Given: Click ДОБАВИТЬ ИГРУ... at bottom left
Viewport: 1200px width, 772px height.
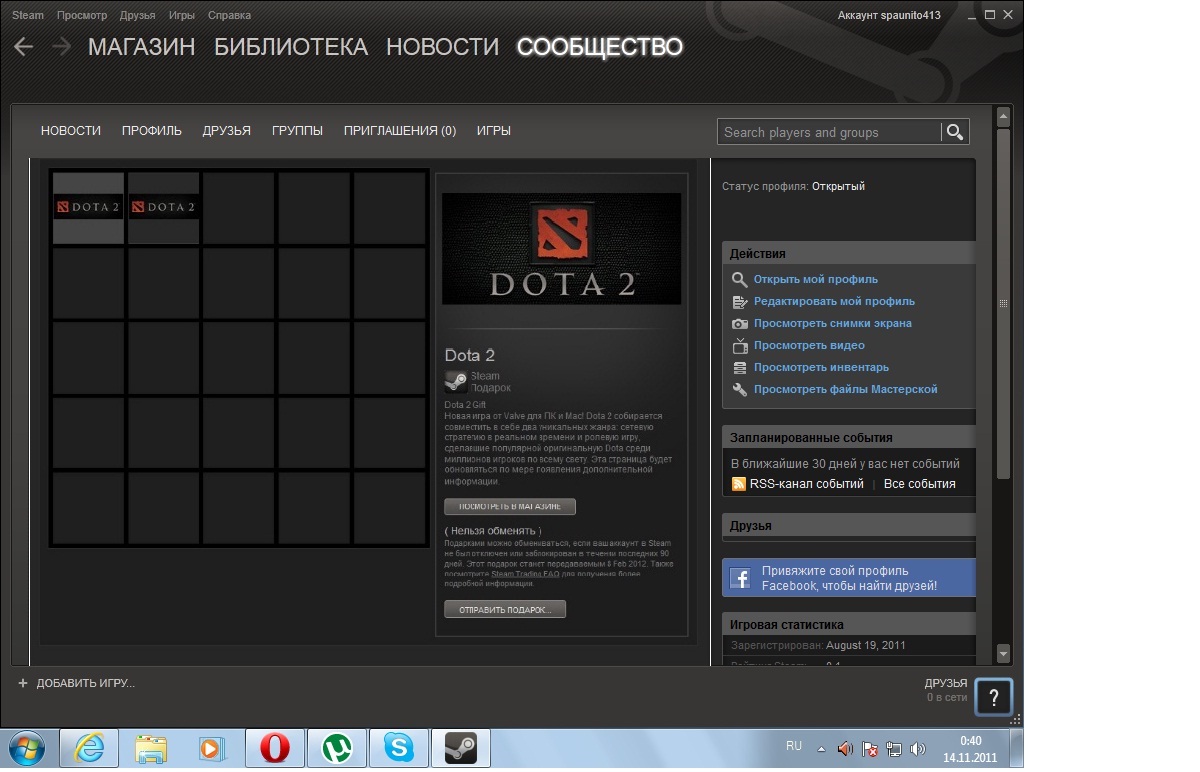Looking at the screenshot, I should tap(86, 683).
